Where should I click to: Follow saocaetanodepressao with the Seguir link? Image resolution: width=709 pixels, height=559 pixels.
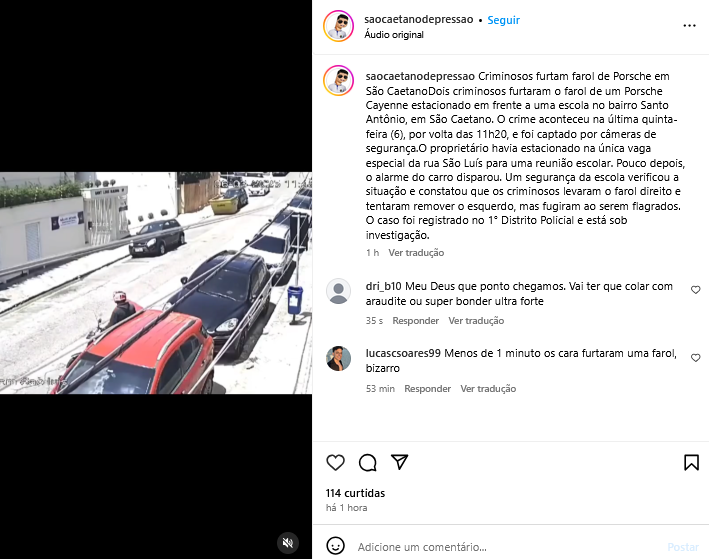pyautogui.click(x=503, y=20)
